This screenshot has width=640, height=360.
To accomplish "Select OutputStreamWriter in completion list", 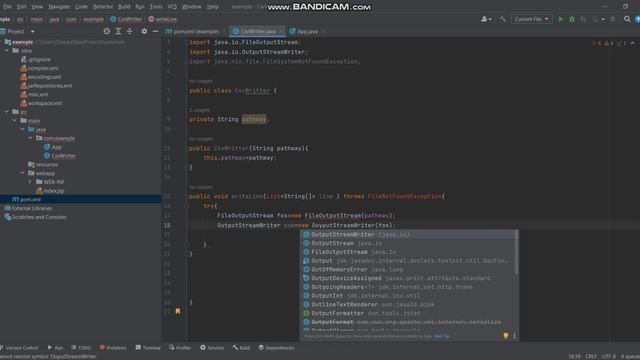I will tap(408, 234).
